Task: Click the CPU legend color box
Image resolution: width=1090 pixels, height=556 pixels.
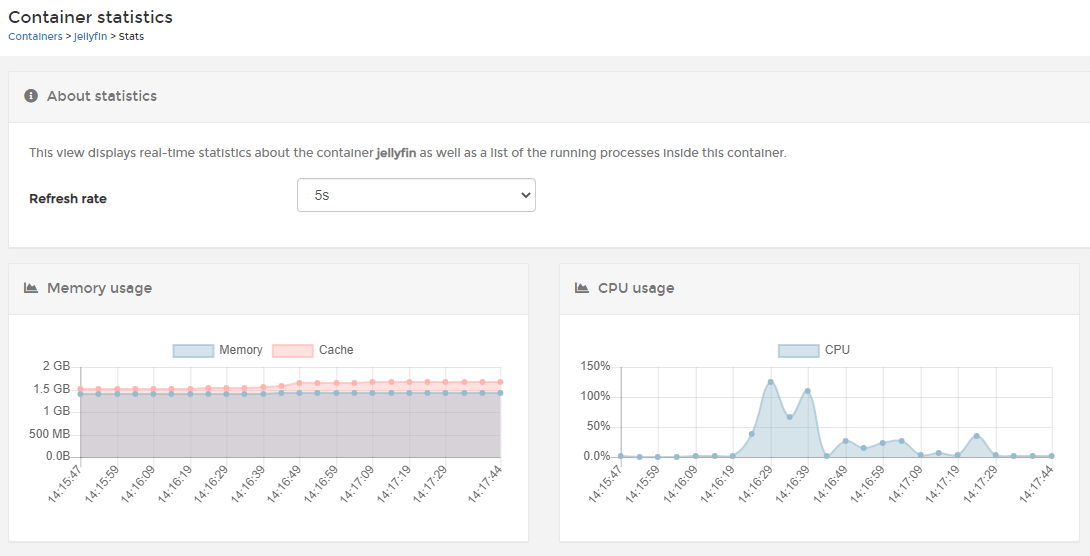Action: (798, 350)
